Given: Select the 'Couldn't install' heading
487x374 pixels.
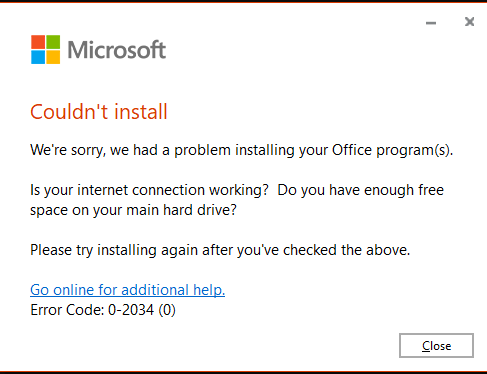Looking at the screenshot, I should [x=99, y=112].
